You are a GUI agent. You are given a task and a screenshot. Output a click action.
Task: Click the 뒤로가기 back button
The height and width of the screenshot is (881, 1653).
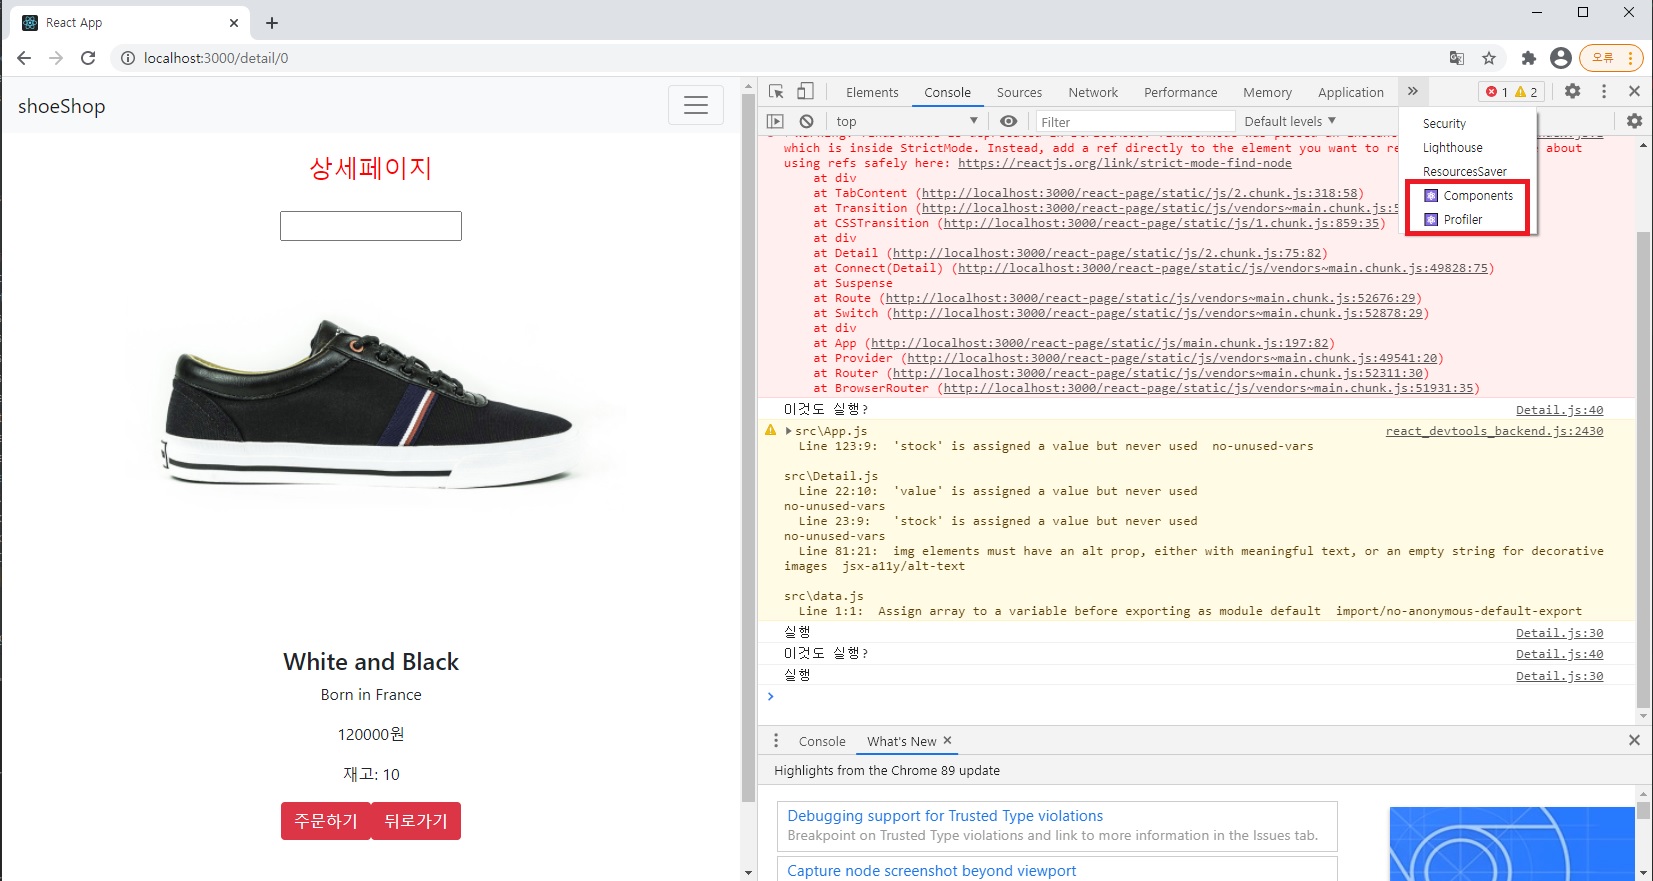416,821
